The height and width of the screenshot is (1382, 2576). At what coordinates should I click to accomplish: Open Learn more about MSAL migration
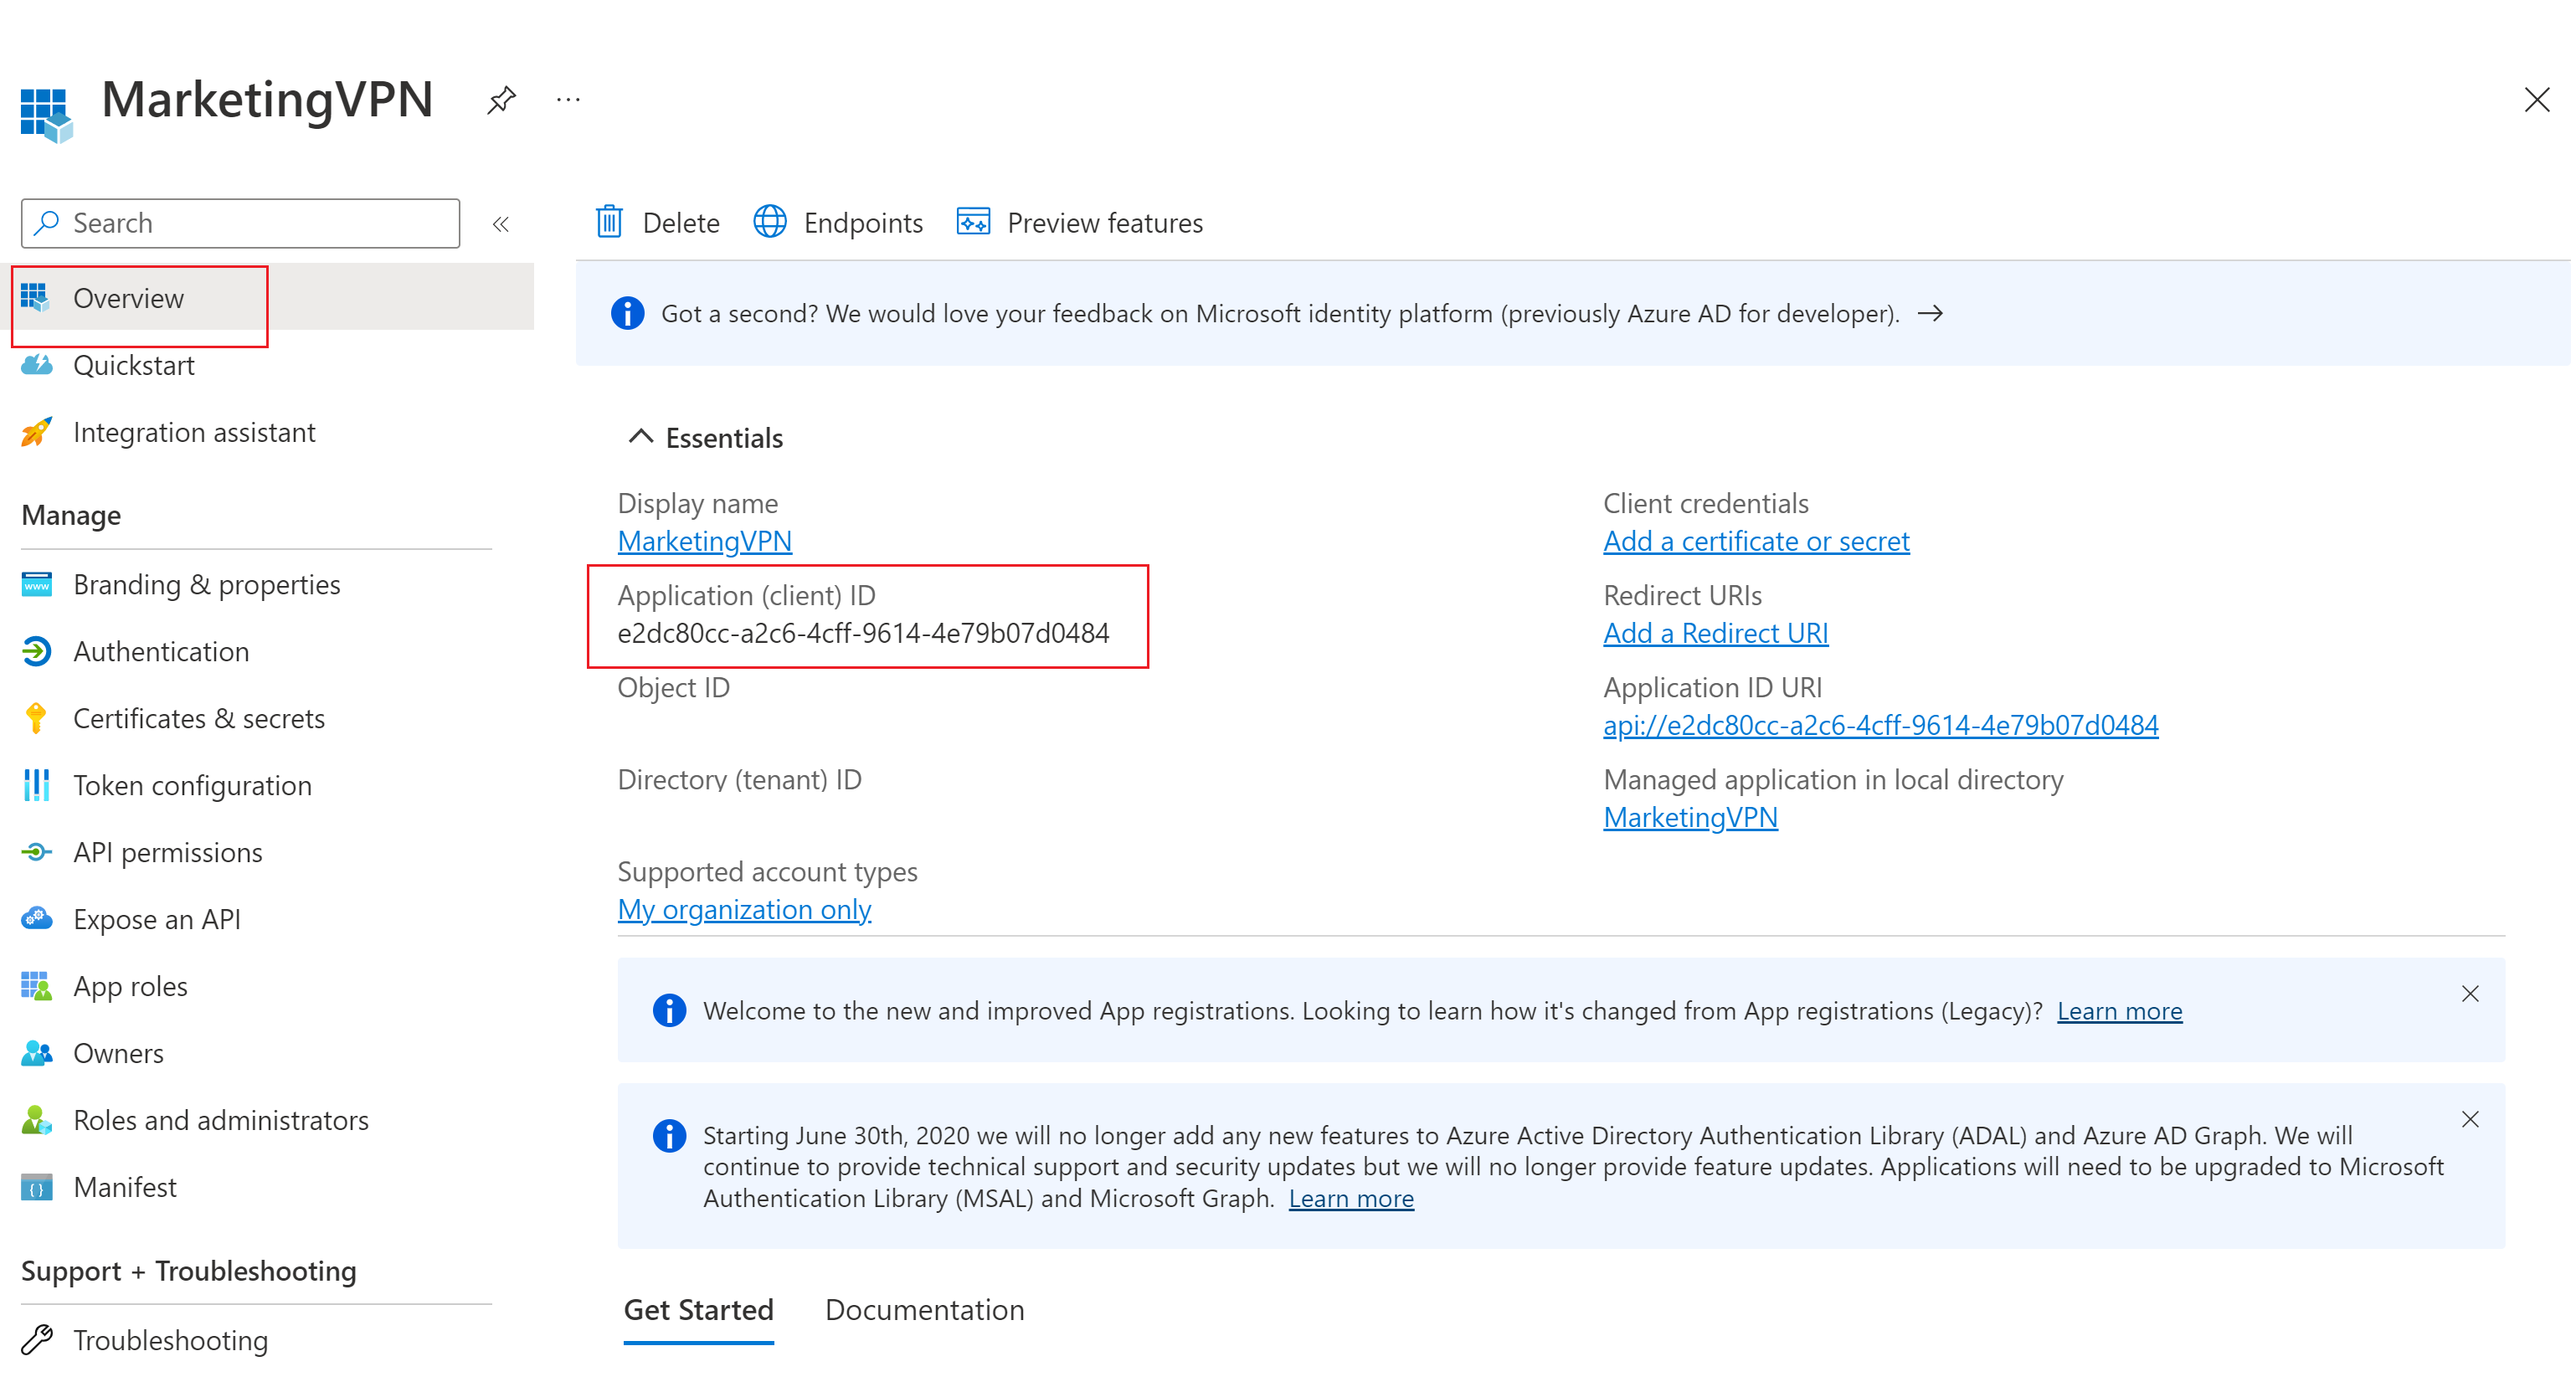[x=1350, y=1198]
